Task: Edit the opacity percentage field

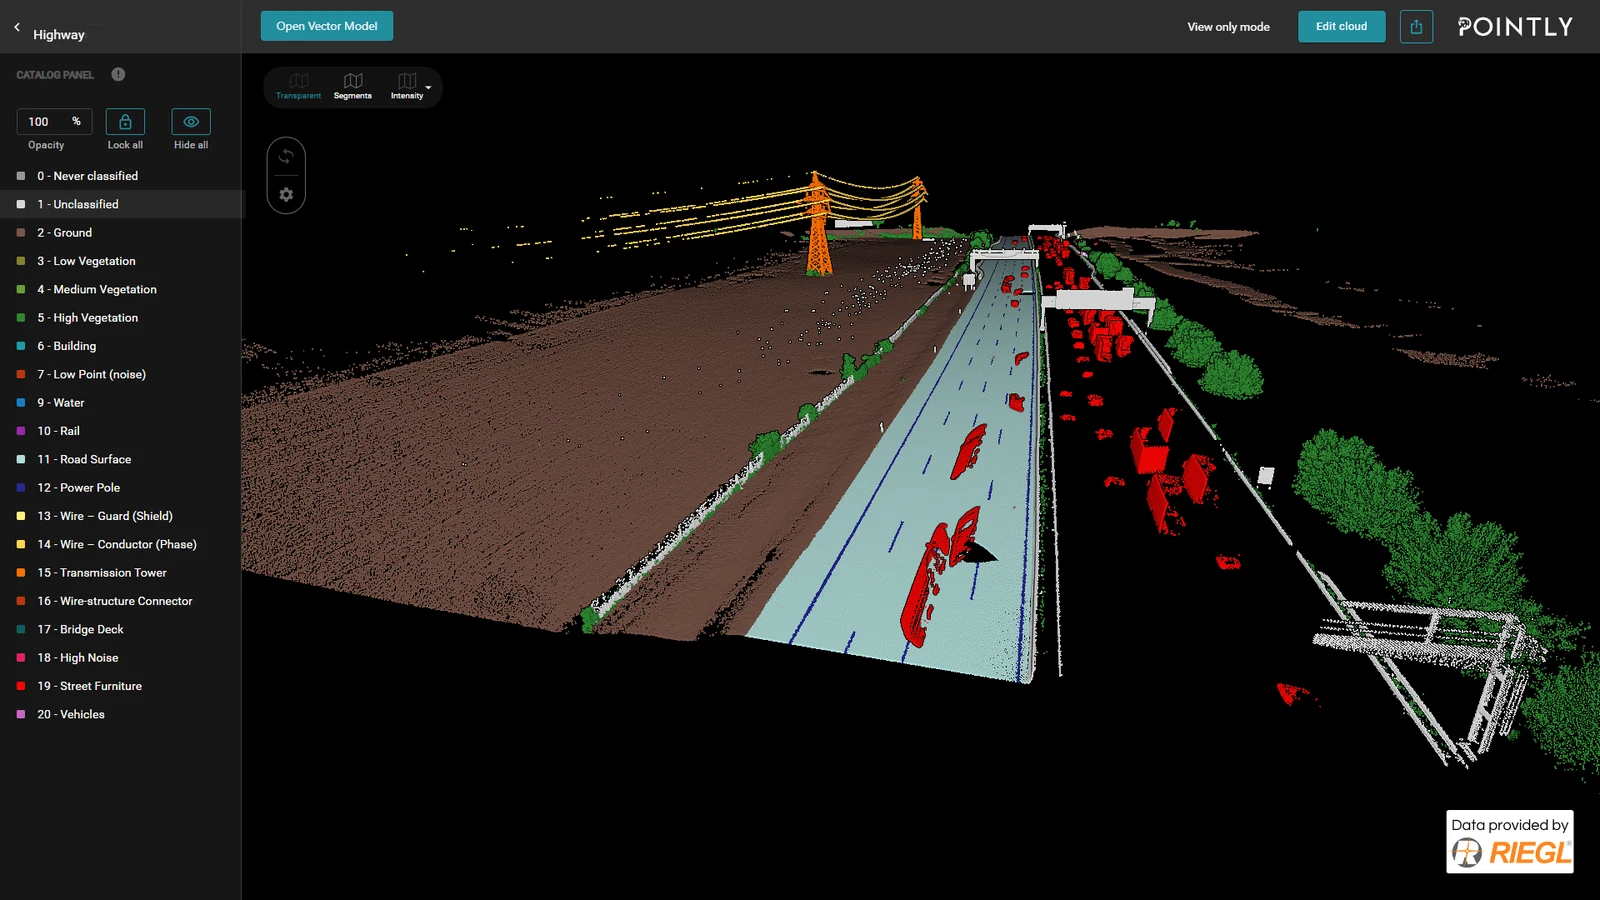Action: coord(54,121)
